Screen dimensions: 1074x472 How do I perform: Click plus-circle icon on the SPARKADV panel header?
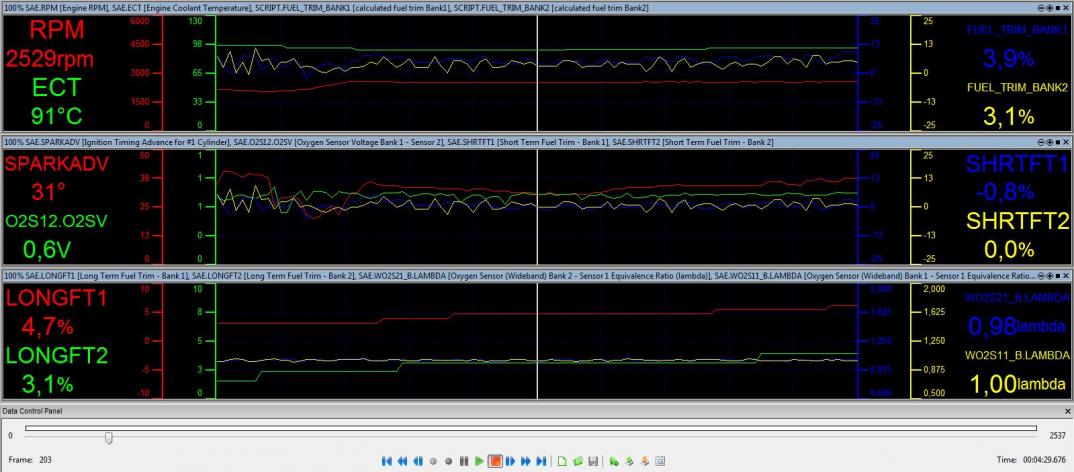pyautogui.click(x=1049, y=142)
